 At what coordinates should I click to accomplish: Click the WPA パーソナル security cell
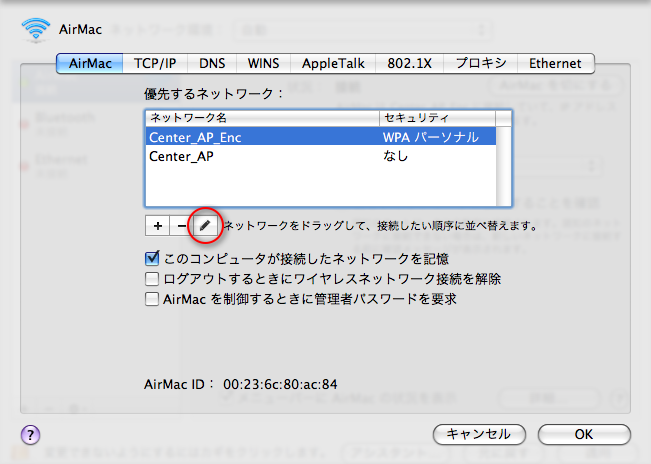(x=431, y=137)
